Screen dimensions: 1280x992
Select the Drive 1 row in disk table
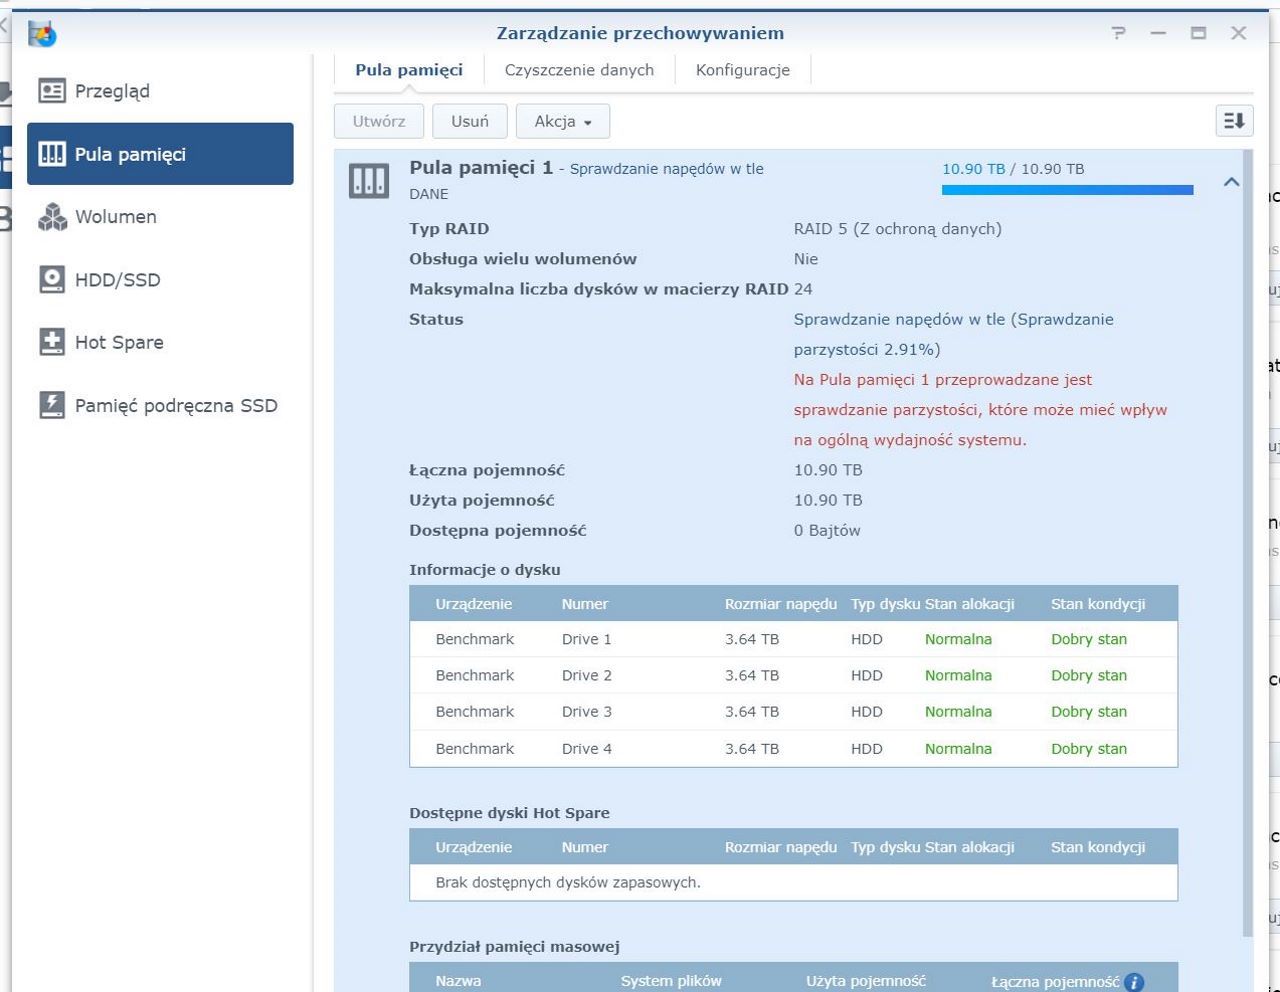pyautogui.click(x=793, y=639)
